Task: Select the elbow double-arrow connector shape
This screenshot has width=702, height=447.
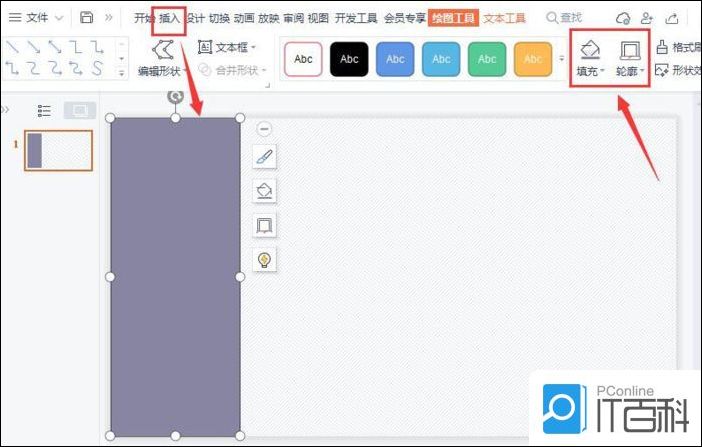Action: (13, 68)
